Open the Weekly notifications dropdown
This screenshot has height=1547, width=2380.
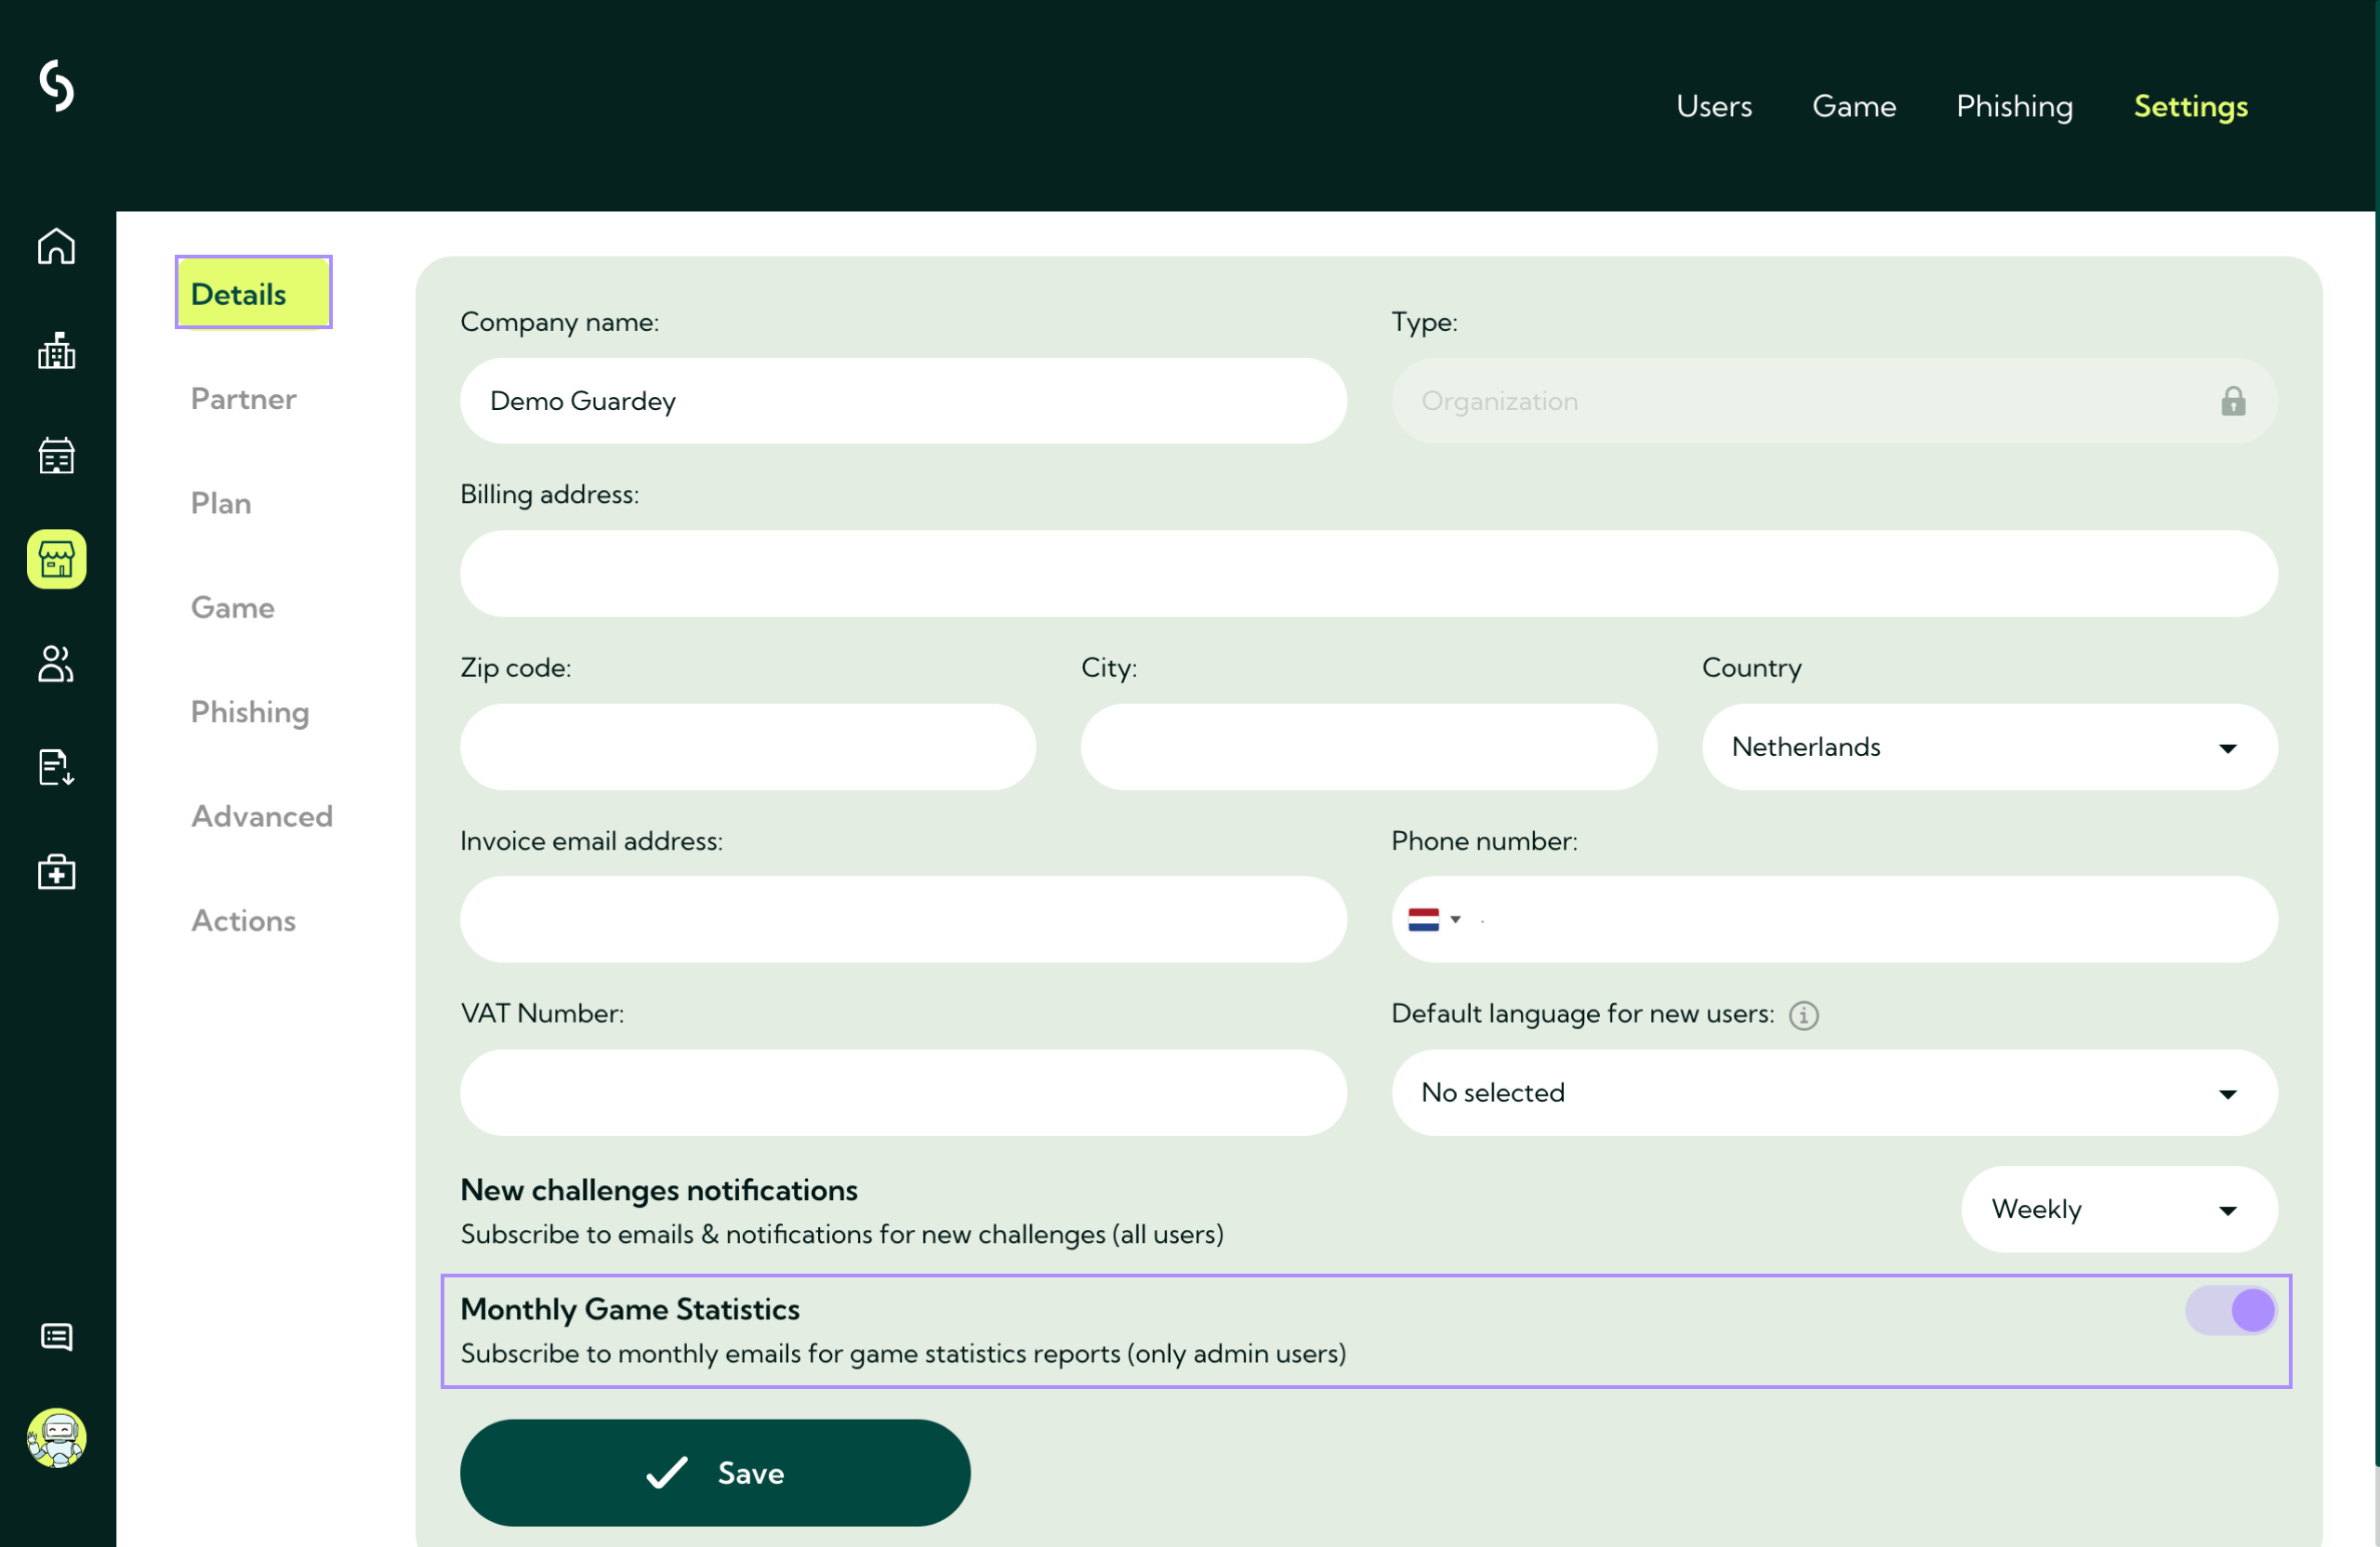(2118, 1209)
